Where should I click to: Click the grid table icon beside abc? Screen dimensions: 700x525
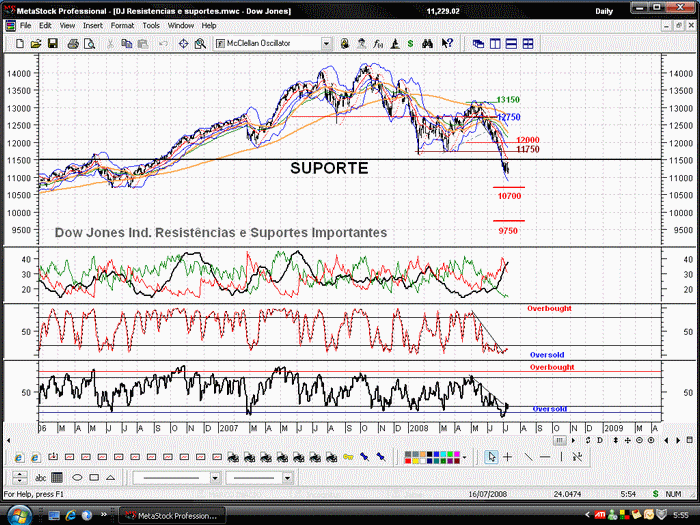57,478
